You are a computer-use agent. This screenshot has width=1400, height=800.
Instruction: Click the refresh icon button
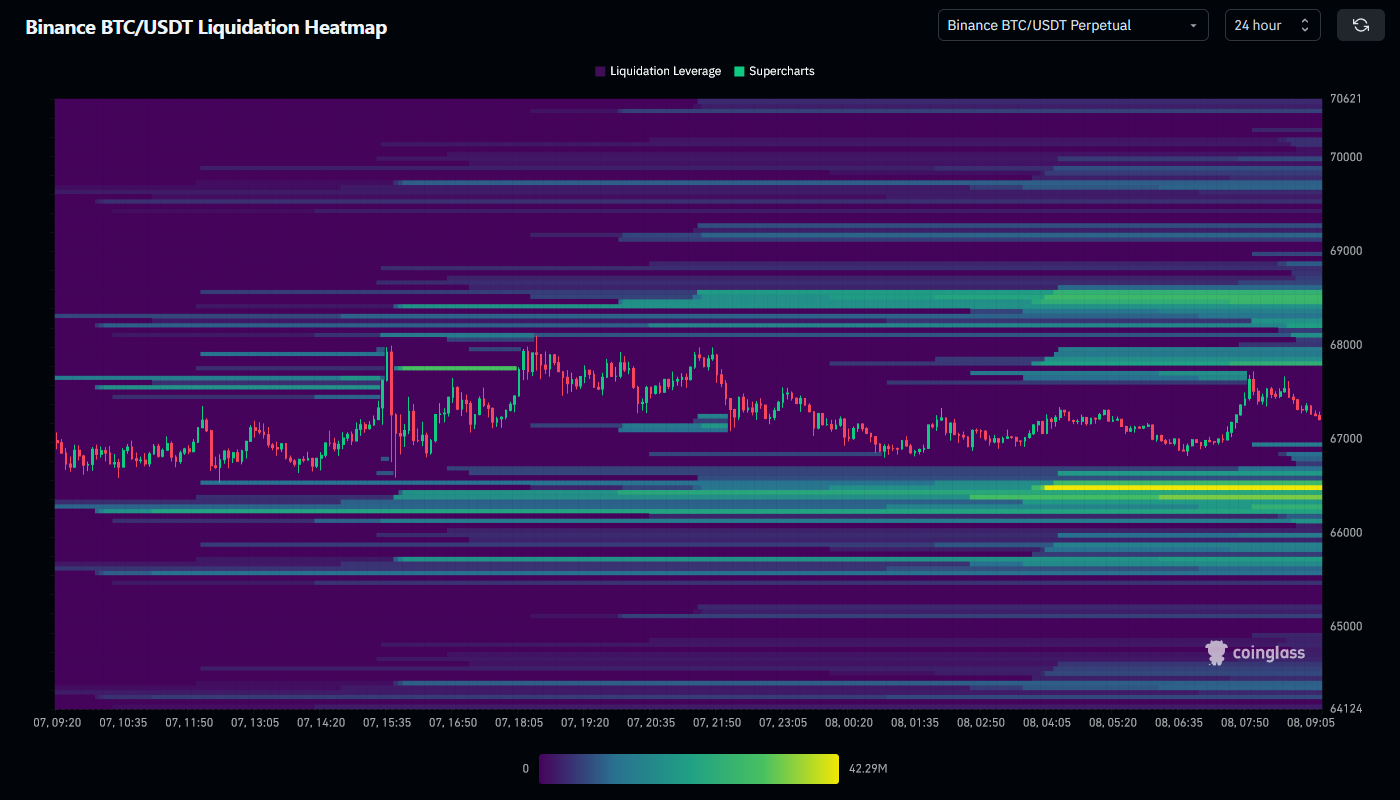1361,25
